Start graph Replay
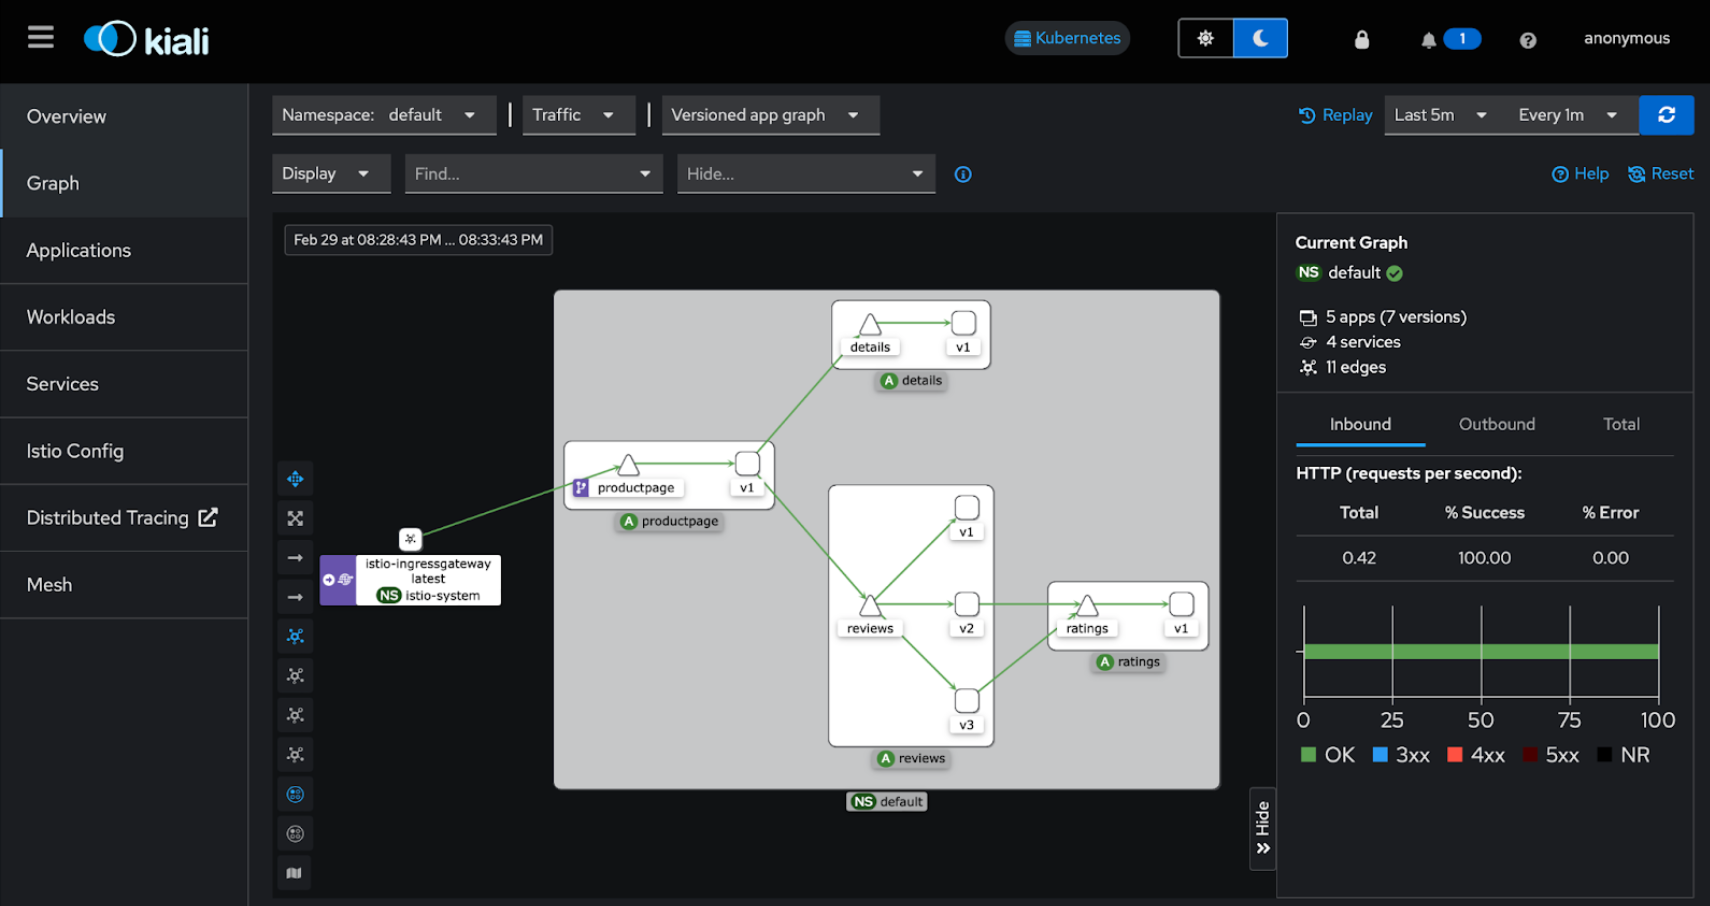Image resolution: width=1710 pixels, height=906 pixels. [1335, 115]
